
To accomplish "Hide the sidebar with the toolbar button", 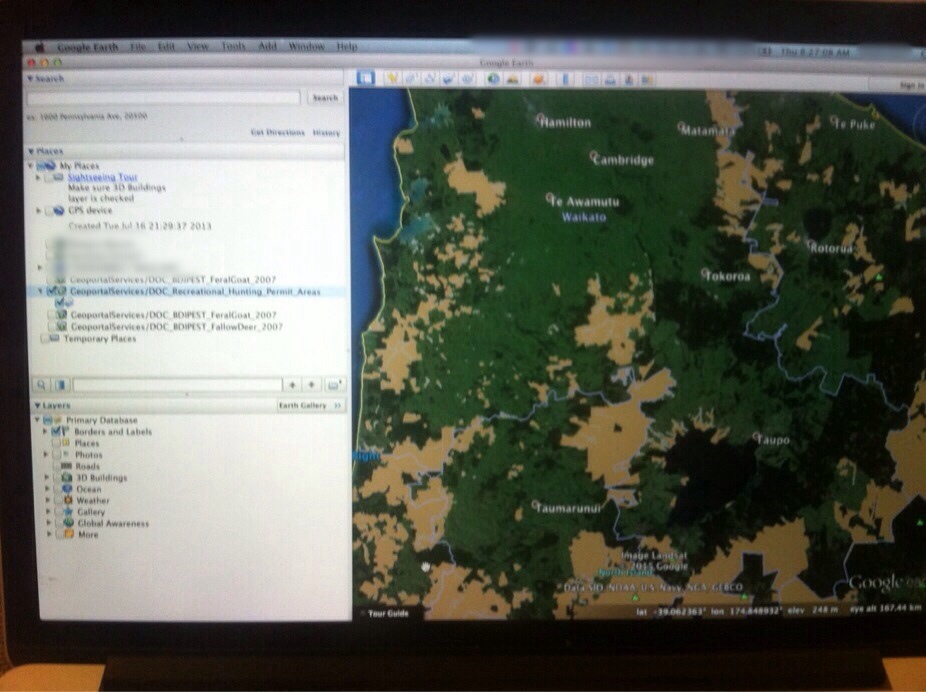I will [366, 78].
